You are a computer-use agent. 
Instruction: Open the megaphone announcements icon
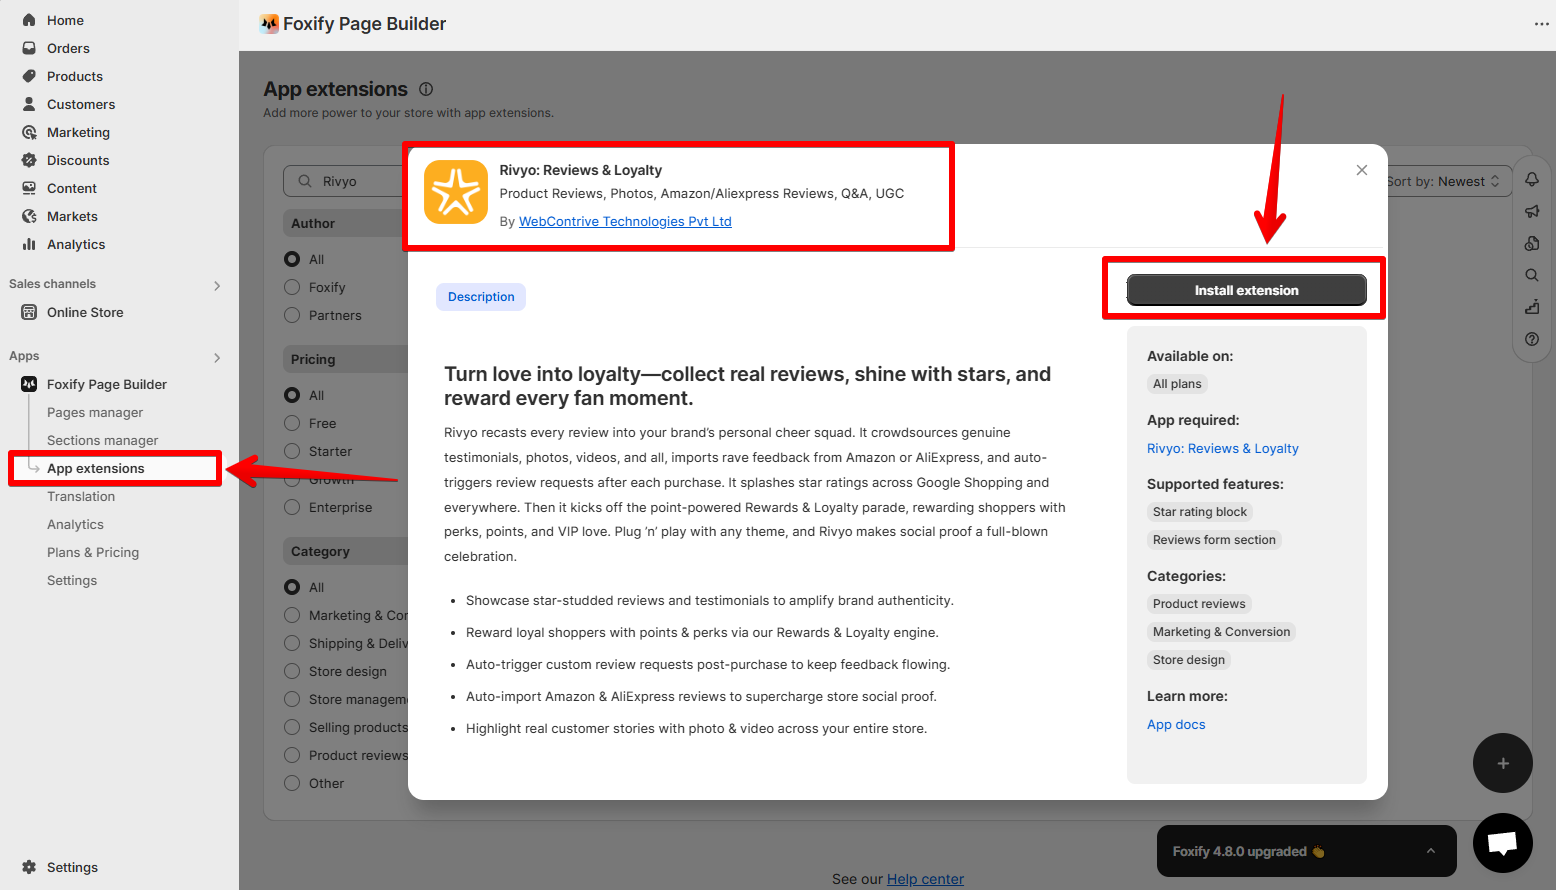click(x=1531, y=211)
